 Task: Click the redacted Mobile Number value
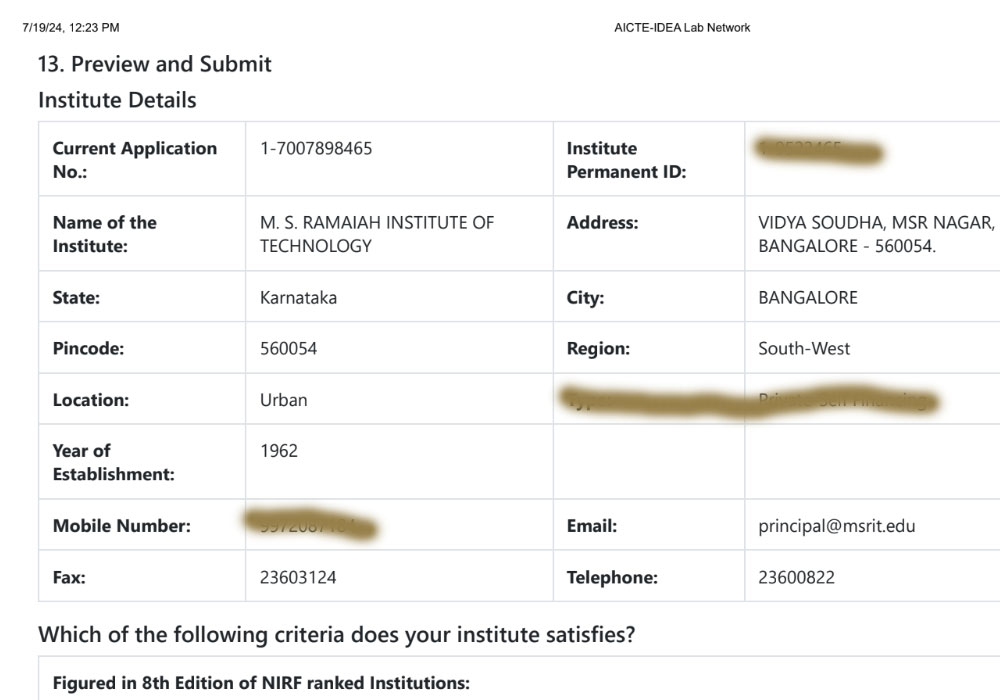(310, 525)
